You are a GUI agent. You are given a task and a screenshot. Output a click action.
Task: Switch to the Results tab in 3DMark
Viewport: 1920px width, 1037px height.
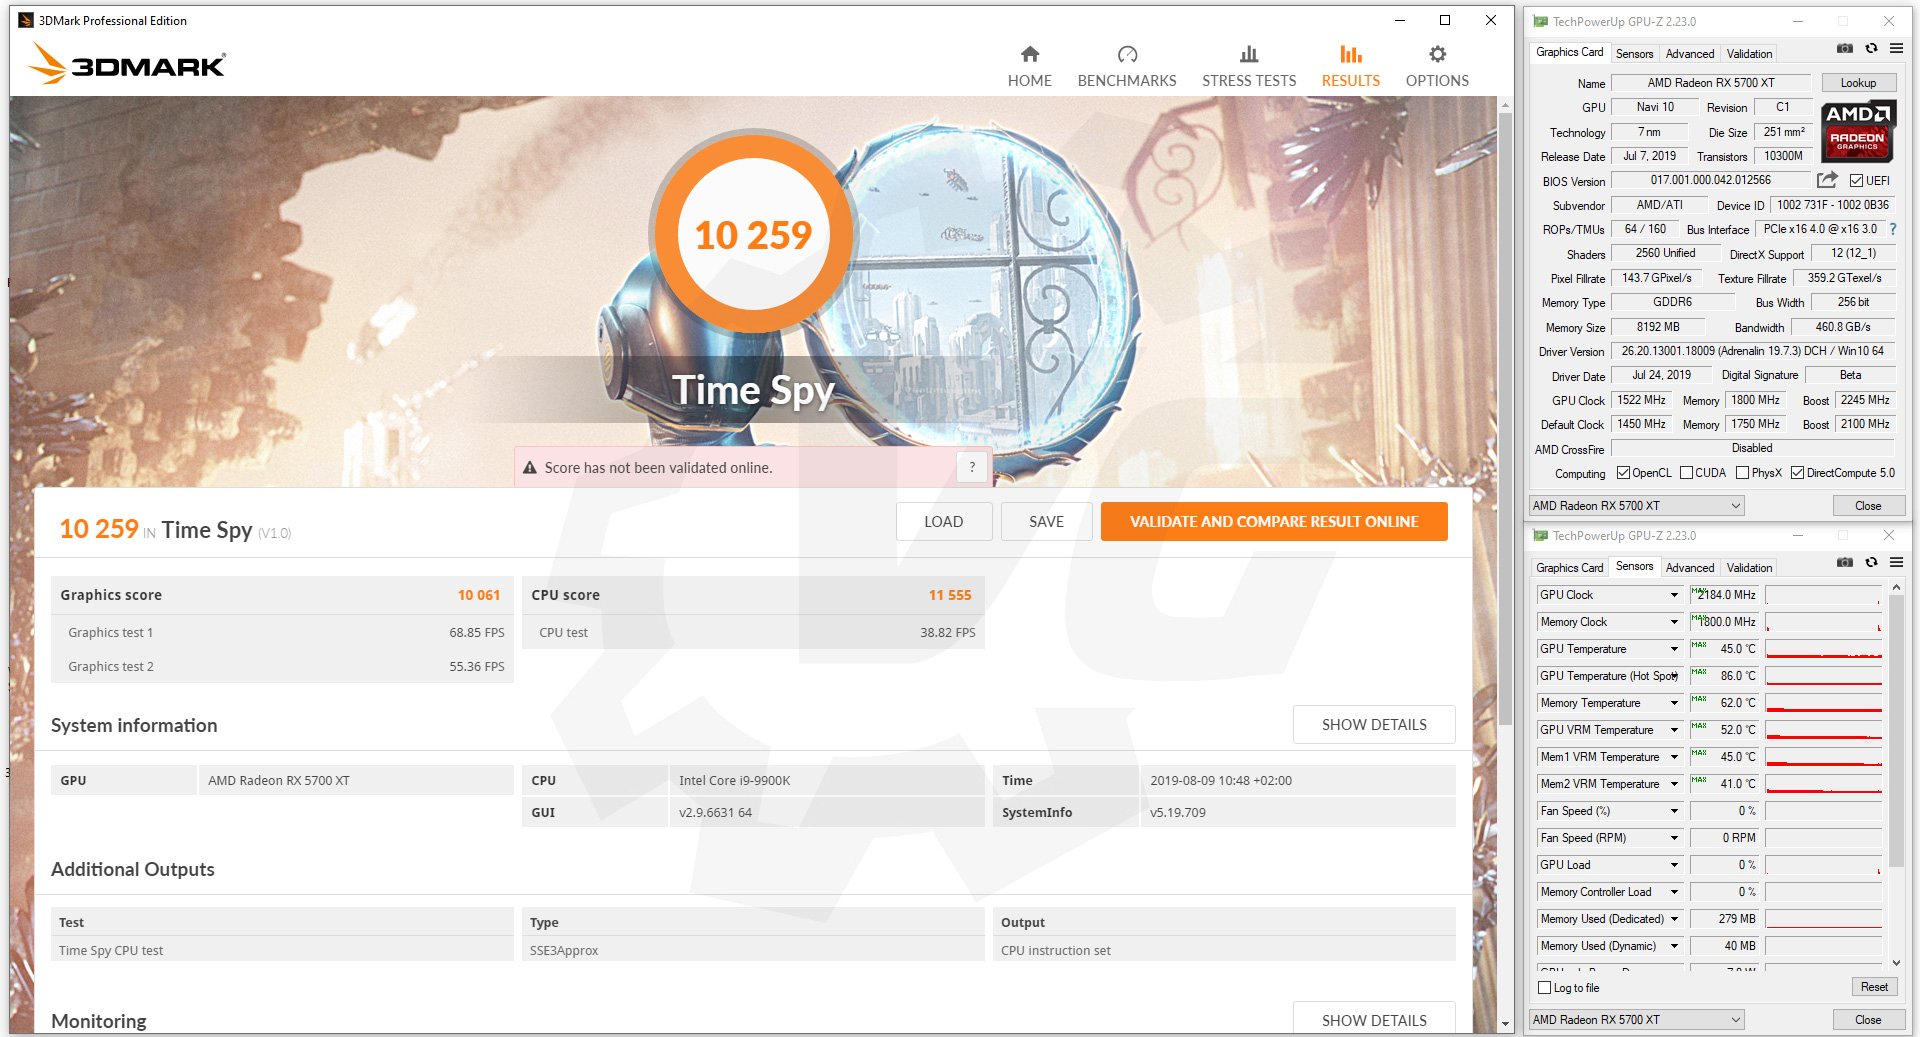(1350, 66)
